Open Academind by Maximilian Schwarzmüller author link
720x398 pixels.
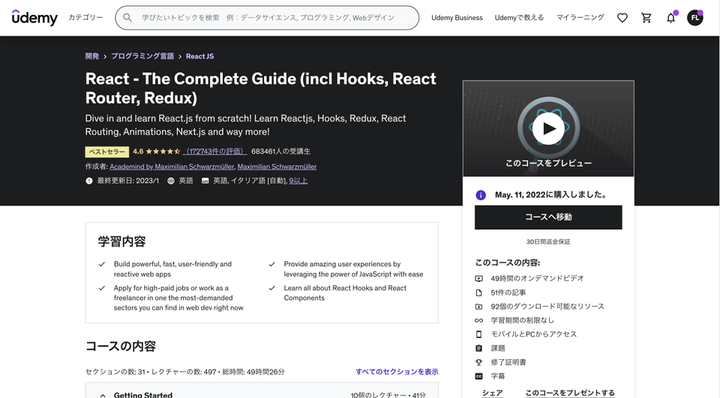tap(172, 166)
